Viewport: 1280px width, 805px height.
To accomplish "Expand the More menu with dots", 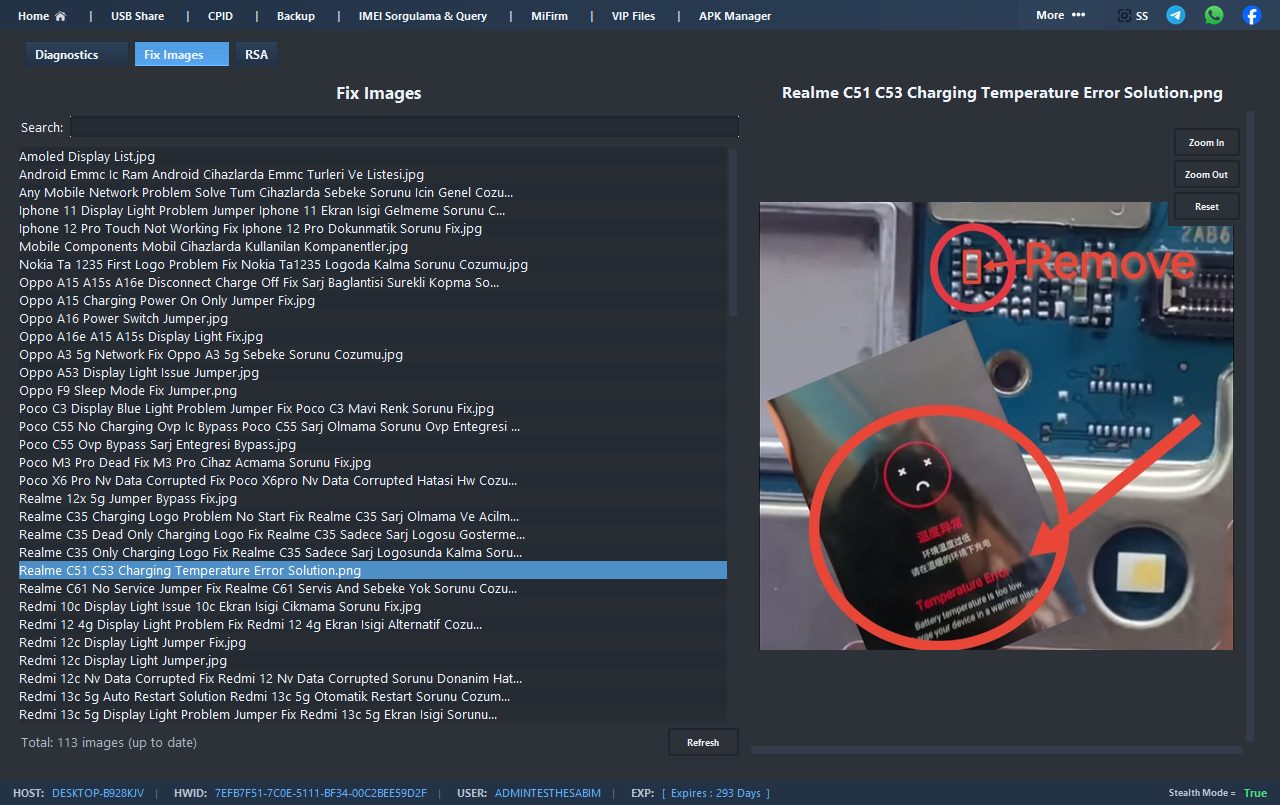I will [1060, 15].
